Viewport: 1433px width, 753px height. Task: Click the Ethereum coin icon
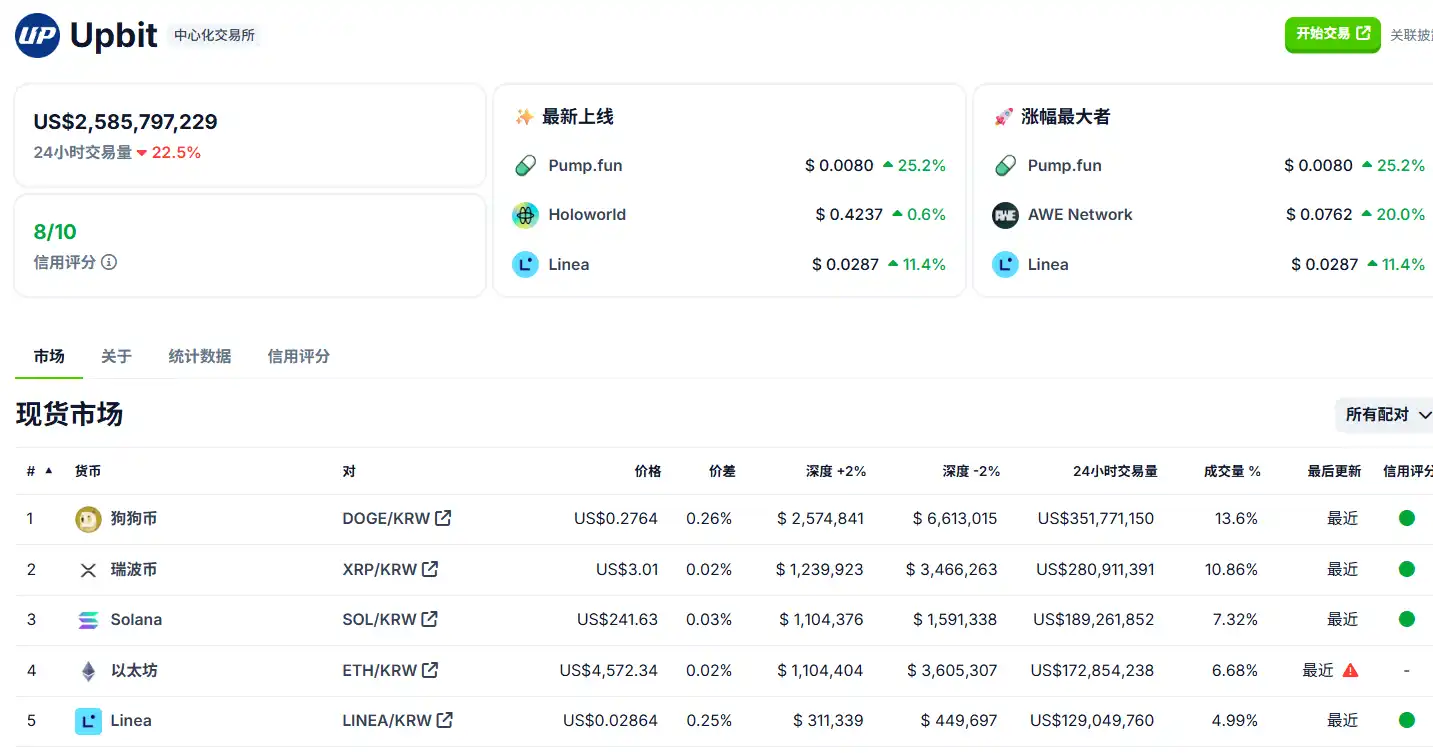click(88, 671)
